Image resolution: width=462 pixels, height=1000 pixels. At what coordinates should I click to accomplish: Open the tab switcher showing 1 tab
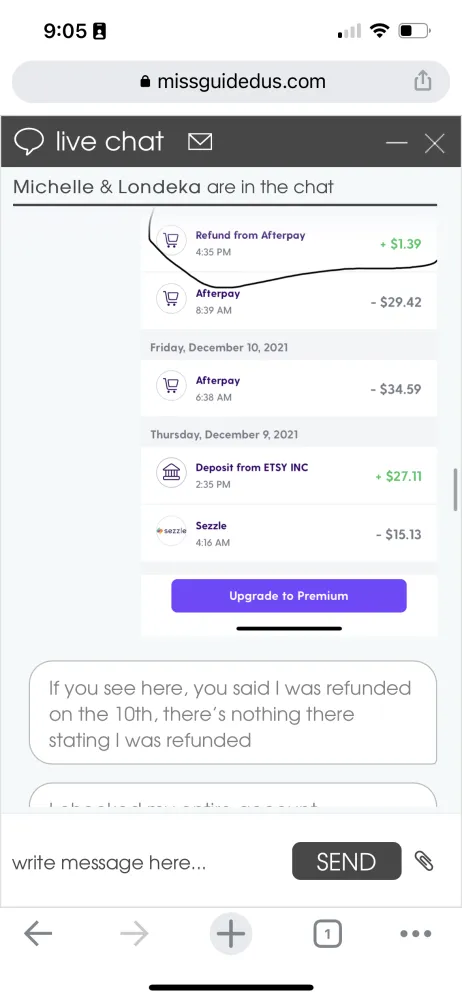click(x=327, y=934)
